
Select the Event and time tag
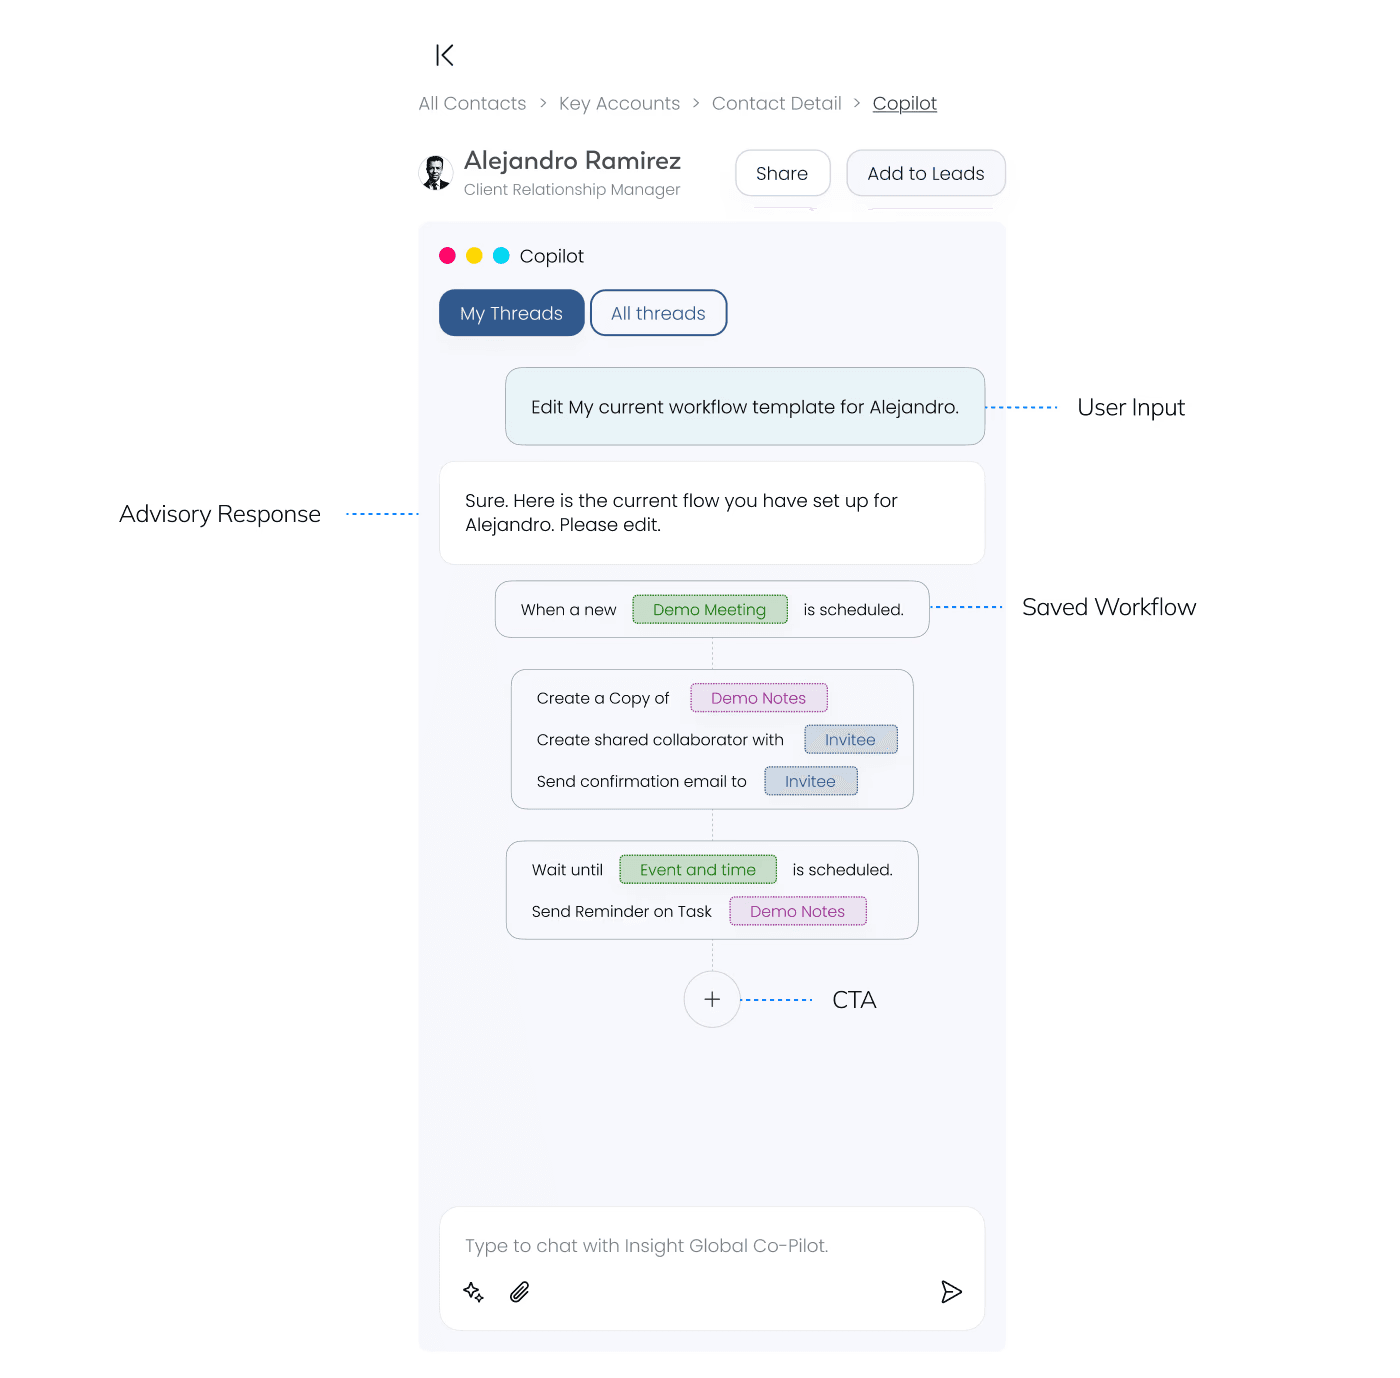[x=698, y=869]
